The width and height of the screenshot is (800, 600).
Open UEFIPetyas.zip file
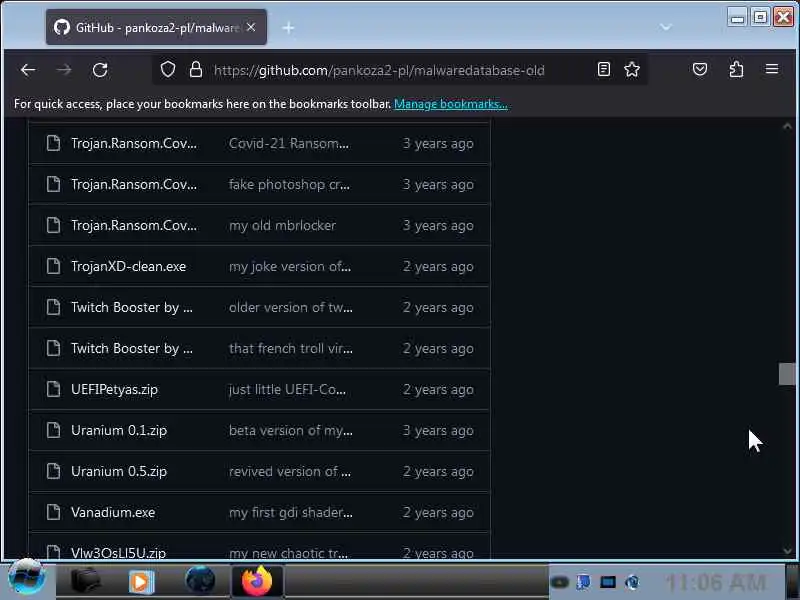point(114,389)
